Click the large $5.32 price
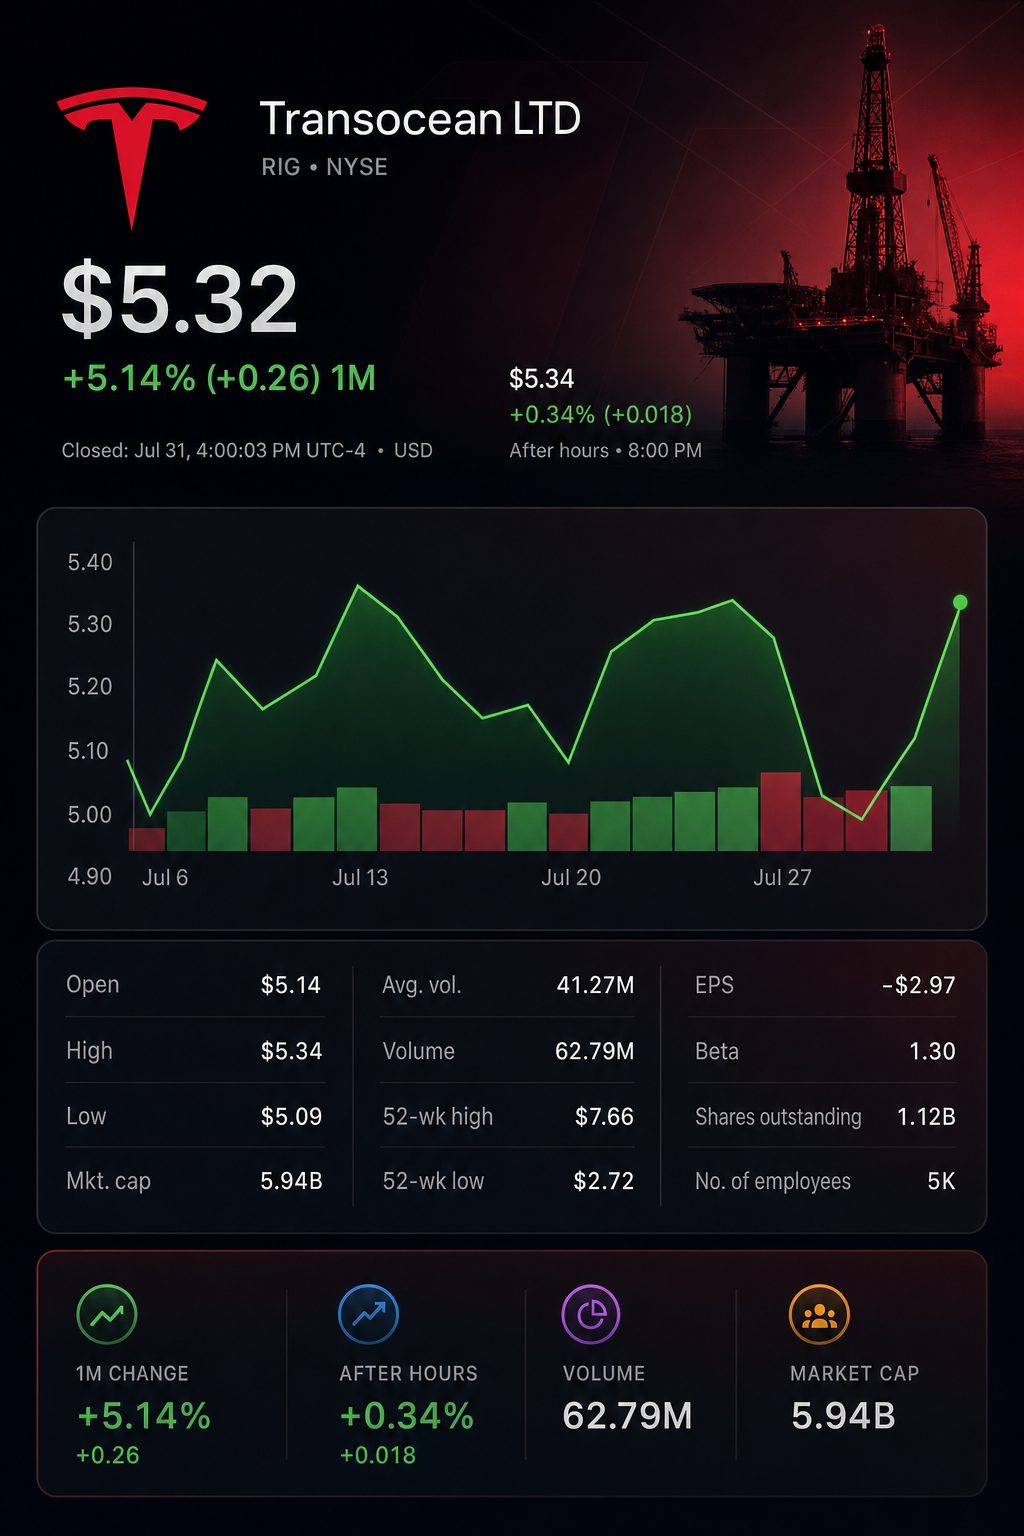 (x=180, y=299)
